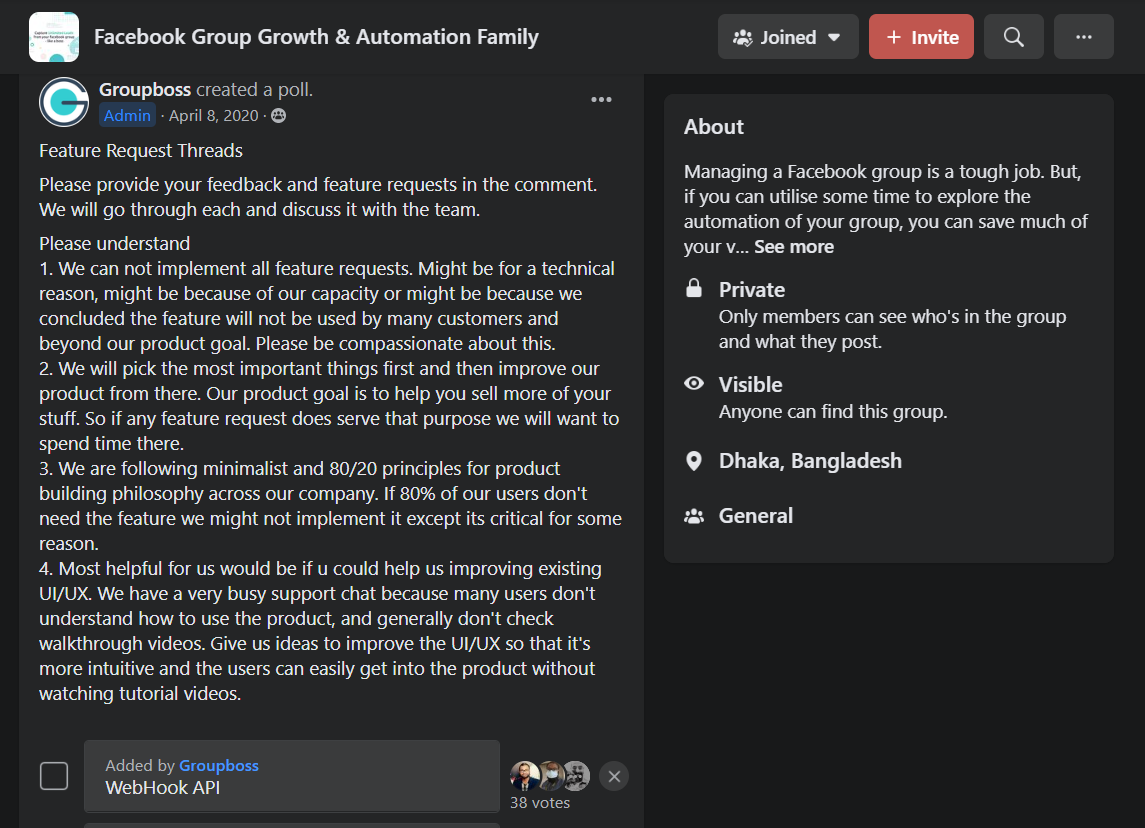
Task: Click the Facebook Group Growth & Automation Family title
Action: (x=316, y=37)
